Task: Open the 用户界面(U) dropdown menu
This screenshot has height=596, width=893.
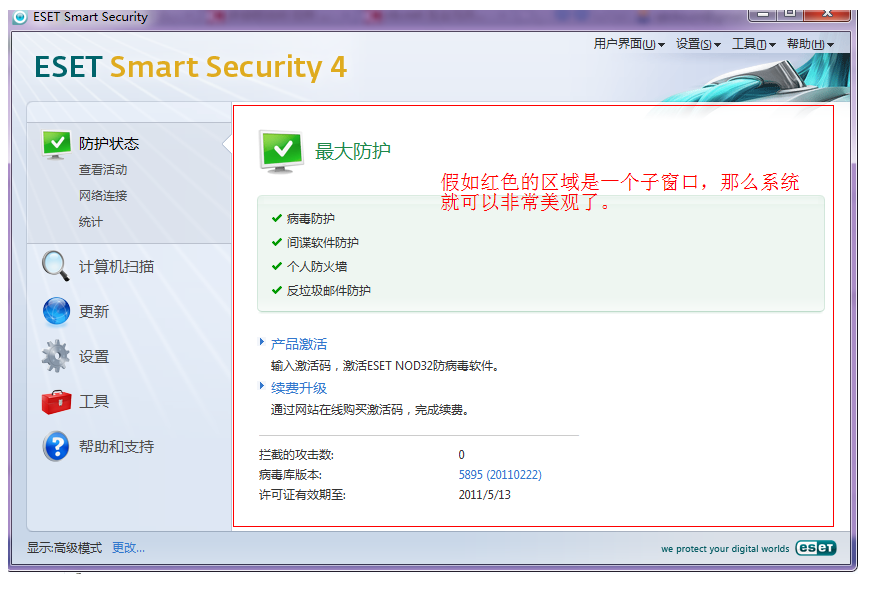Action: coord(629,44)
